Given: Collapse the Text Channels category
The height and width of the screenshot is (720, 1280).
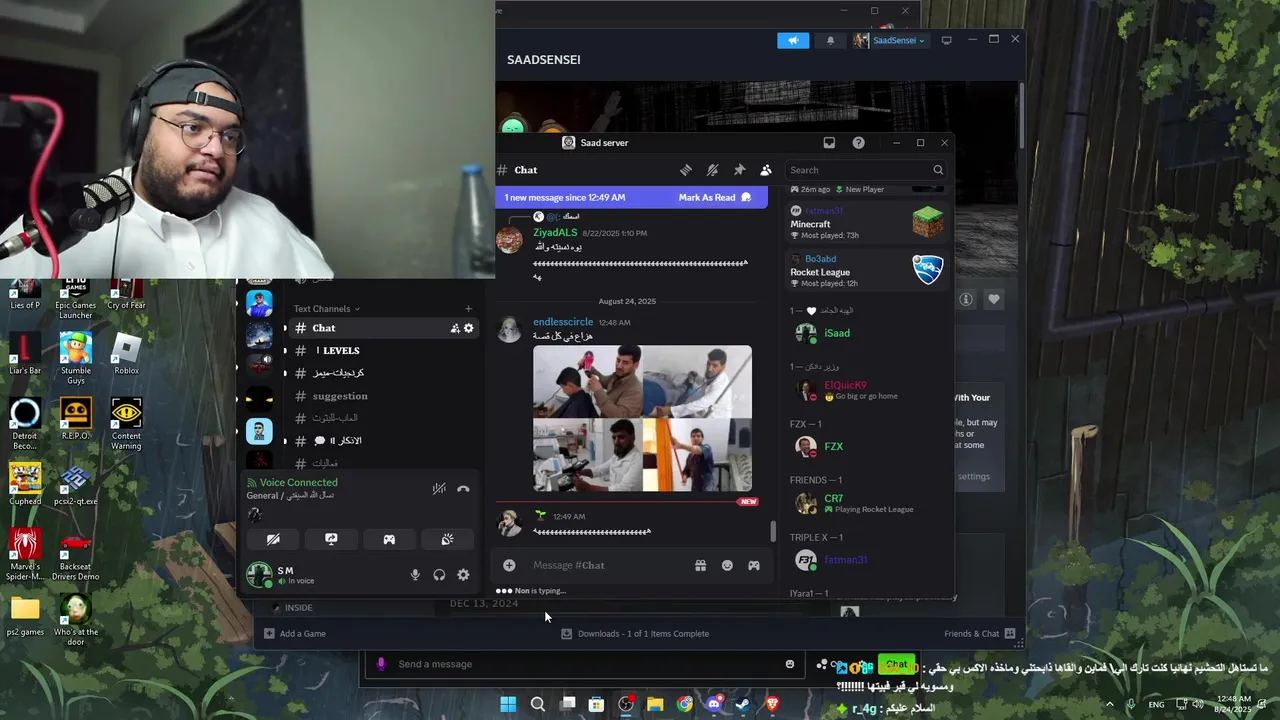Looking at the screenshot, I should 326,309.
